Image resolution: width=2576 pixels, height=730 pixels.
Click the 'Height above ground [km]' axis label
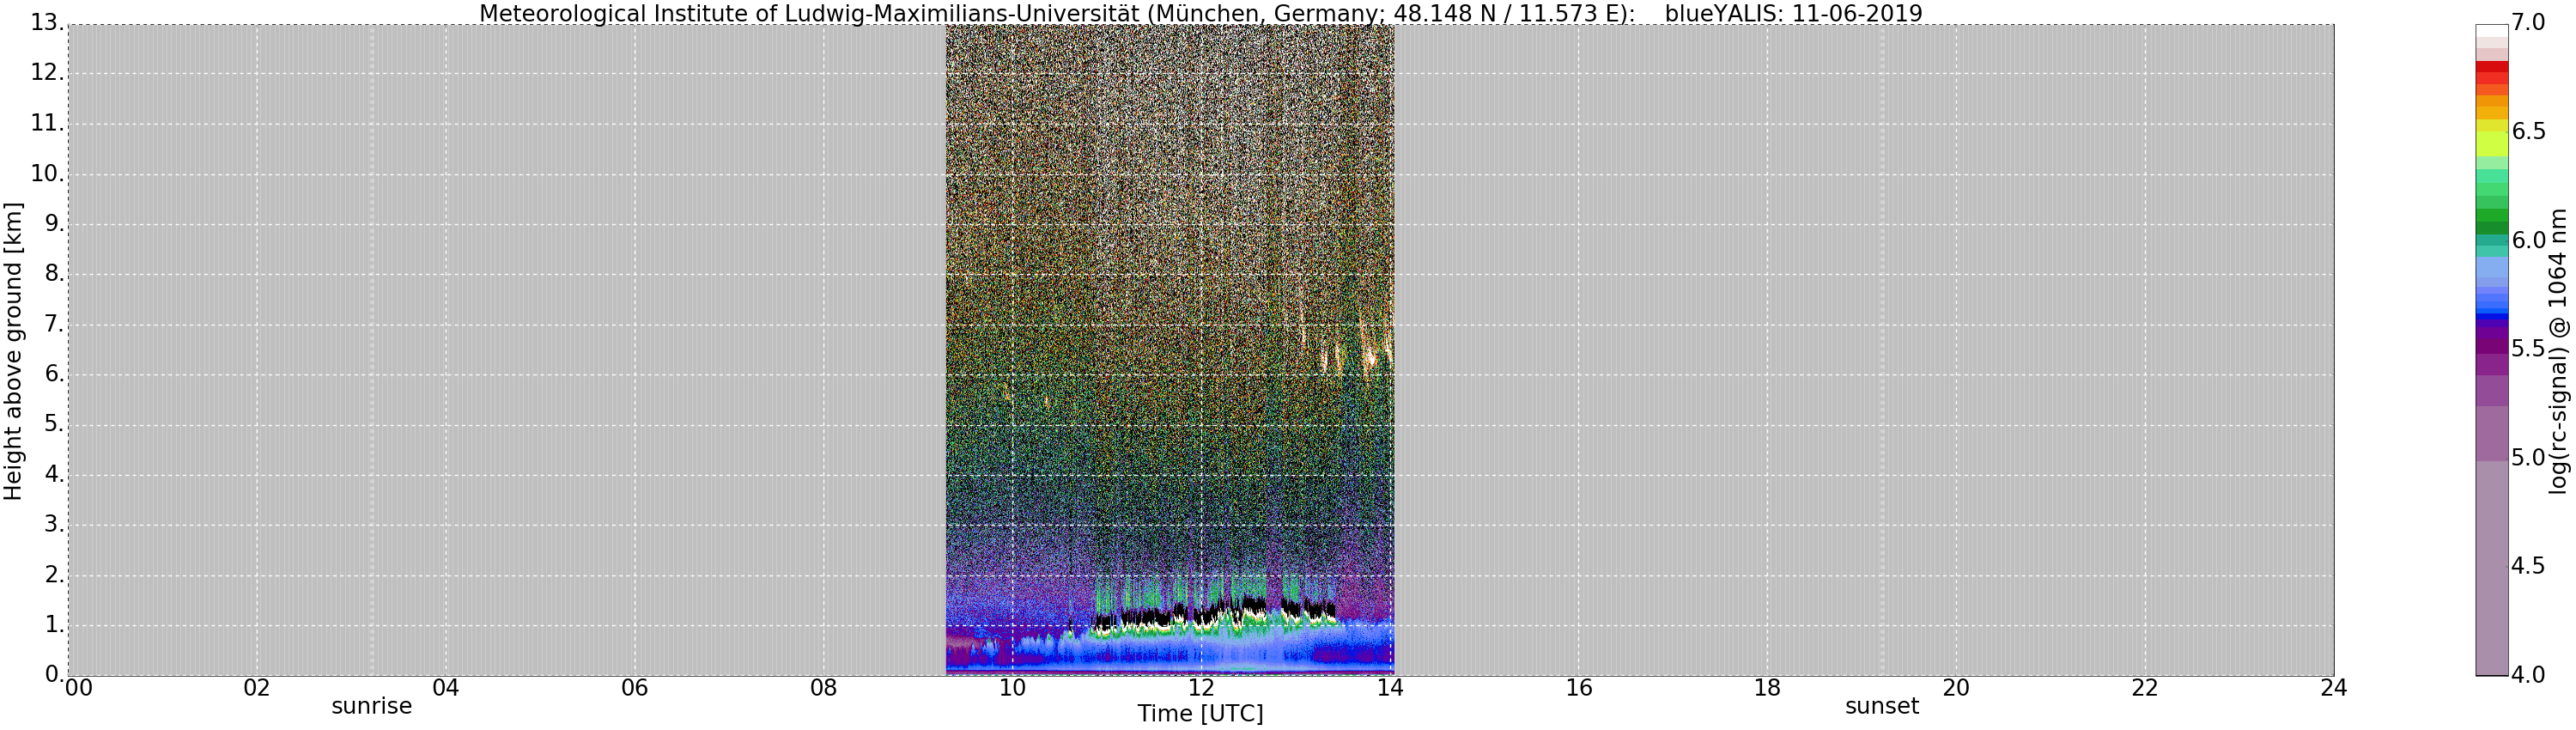(x=13, y=351)
